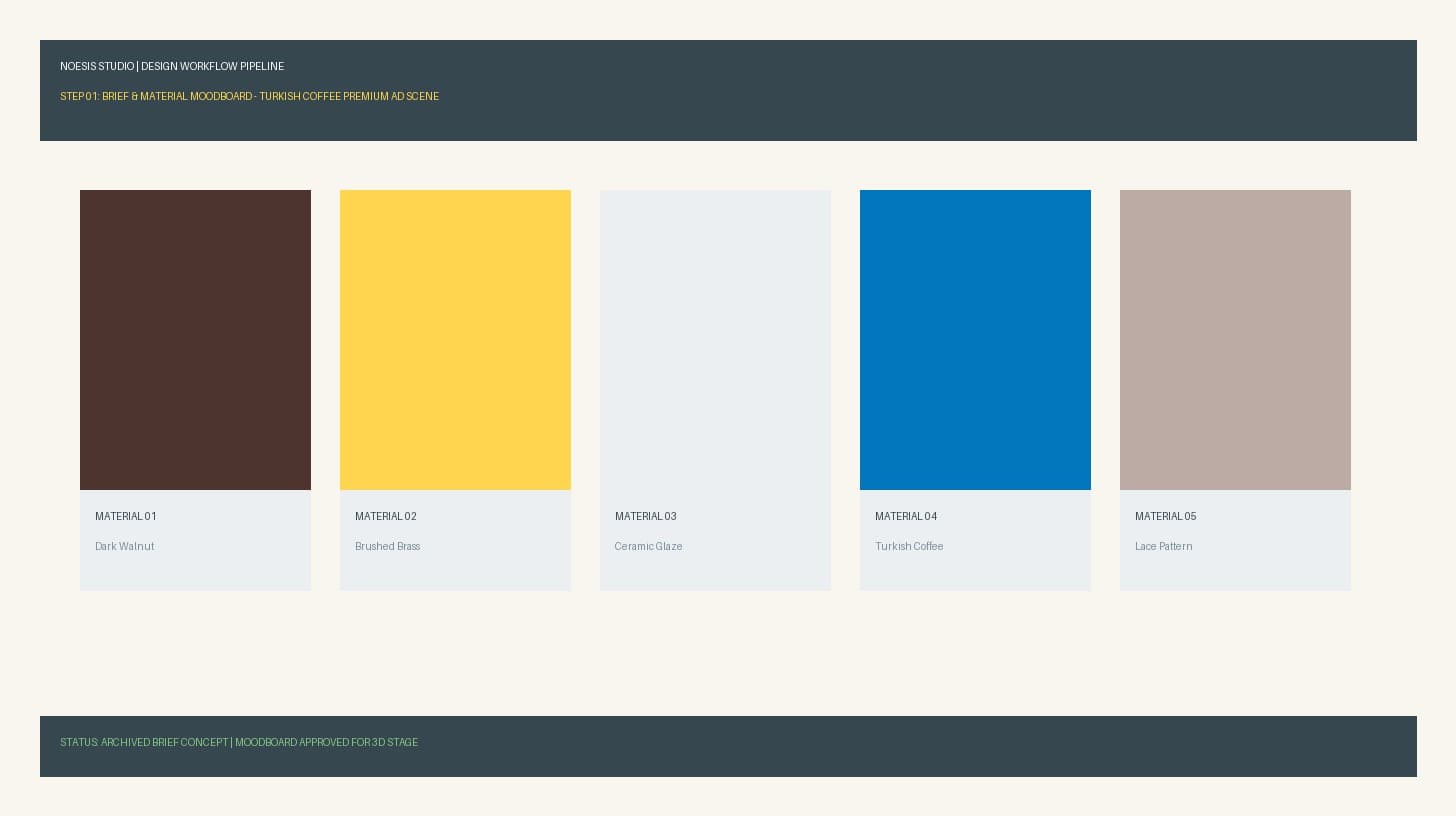This screenshot has width=1456, height=816.
Task: Click the 'STATUS: ARCHIVED BRIEF CONCEPT' footer text
Action: click(144, 742)
